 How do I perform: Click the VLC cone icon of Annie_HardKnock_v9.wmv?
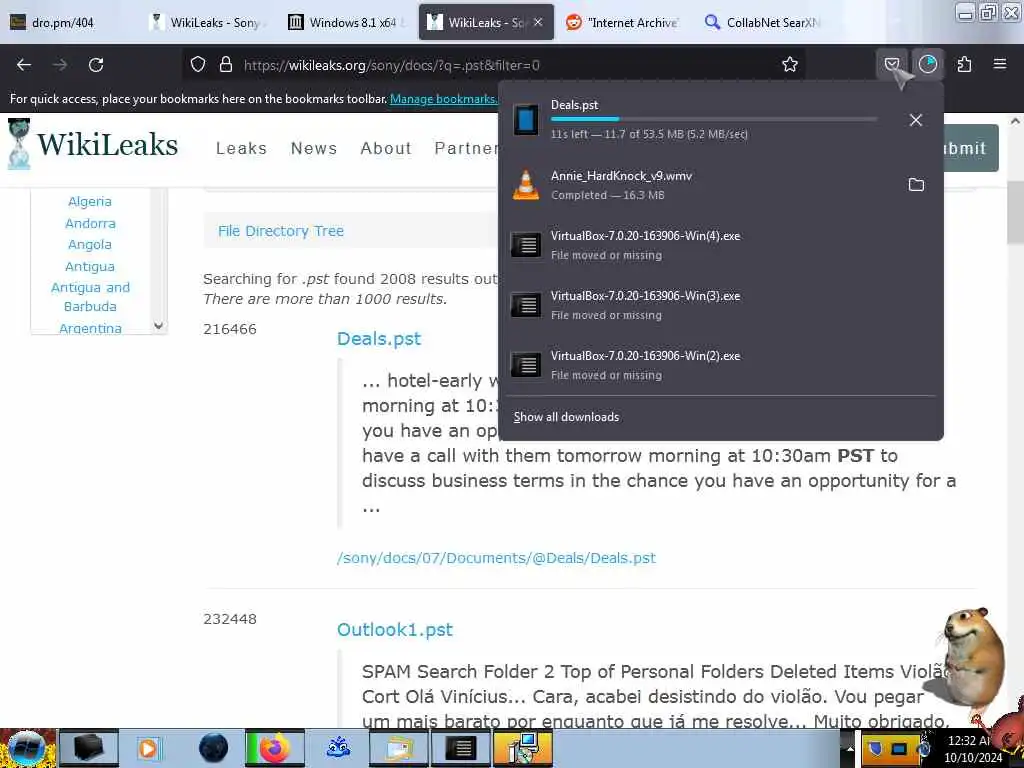pyautogui.click(x=526, y=185)
